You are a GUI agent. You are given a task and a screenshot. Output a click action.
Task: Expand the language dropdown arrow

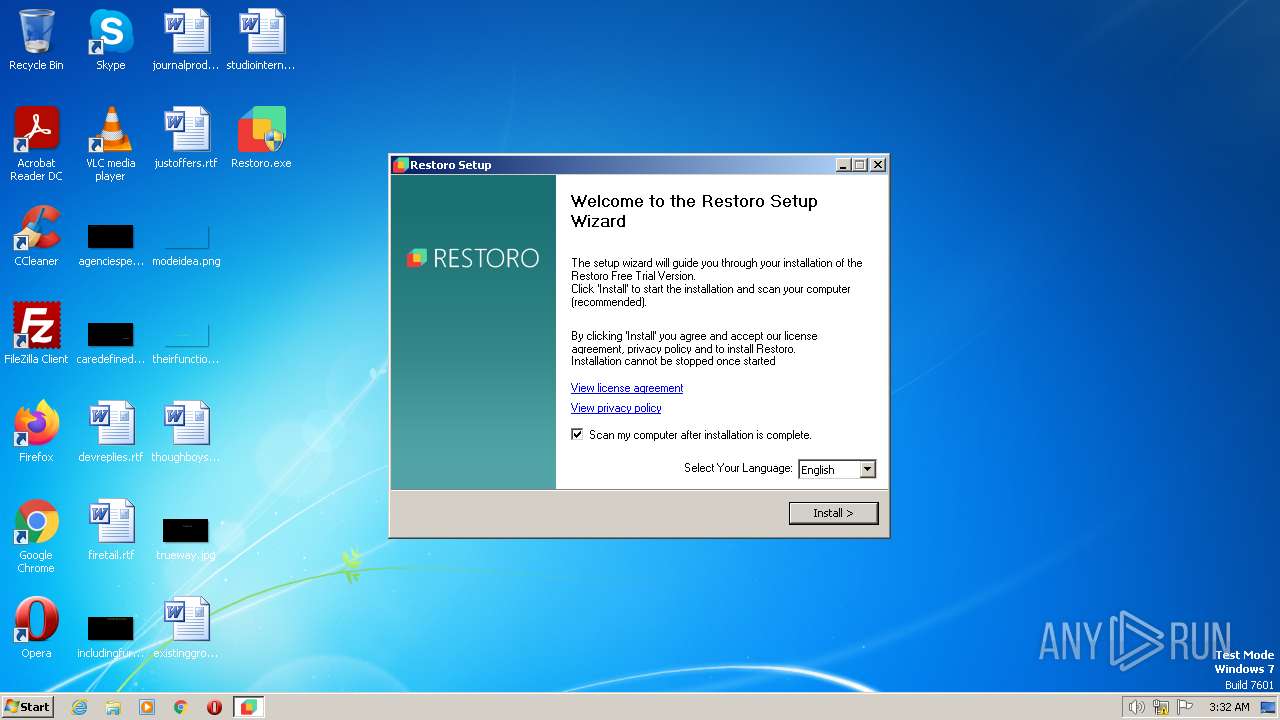(x=867, y=469)
